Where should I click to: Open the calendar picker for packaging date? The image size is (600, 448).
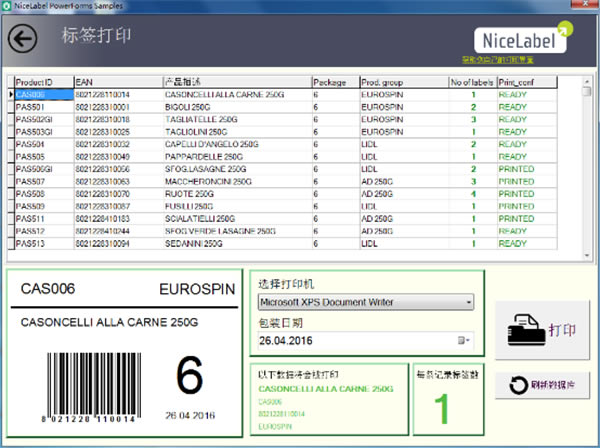click(x=464, y=341)
